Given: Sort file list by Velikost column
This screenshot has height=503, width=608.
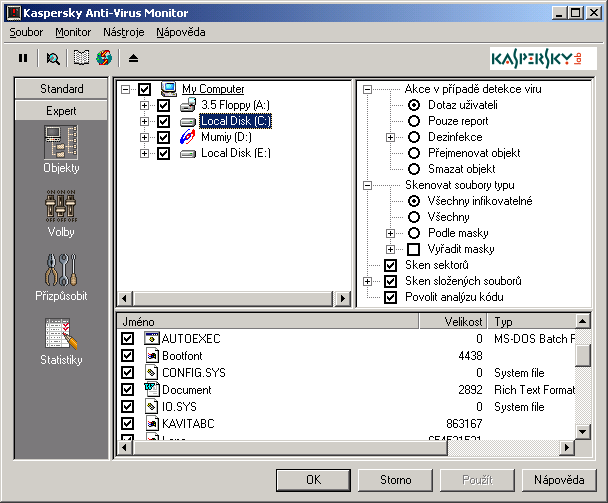Looking at the screenshot, I should (453, 322).
